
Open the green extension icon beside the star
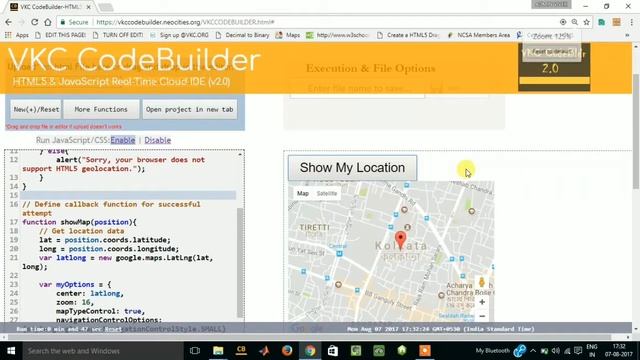[x=602, y=22]
